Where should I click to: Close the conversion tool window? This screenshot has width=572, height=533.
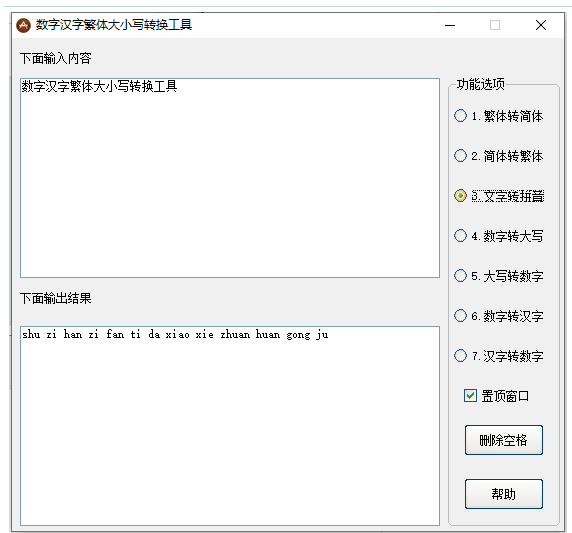pyautogui.click(x=541, y=25)
